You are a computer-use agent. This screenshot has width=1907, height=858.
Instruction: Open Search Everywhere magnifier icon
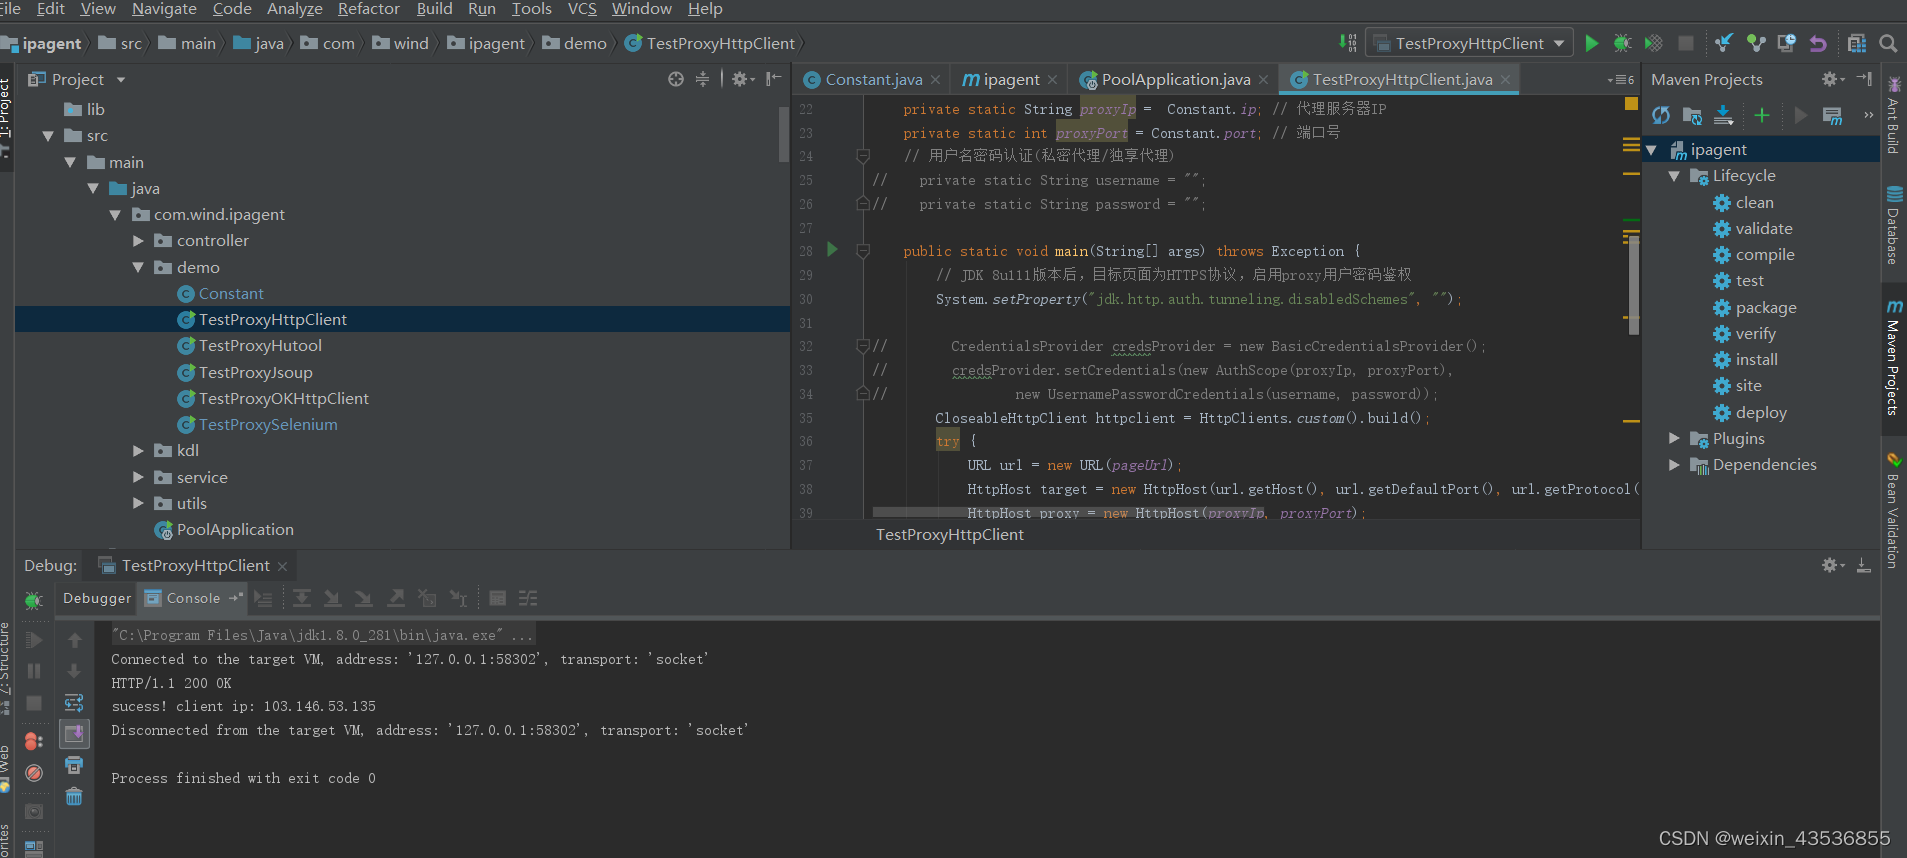(1888, 43)
